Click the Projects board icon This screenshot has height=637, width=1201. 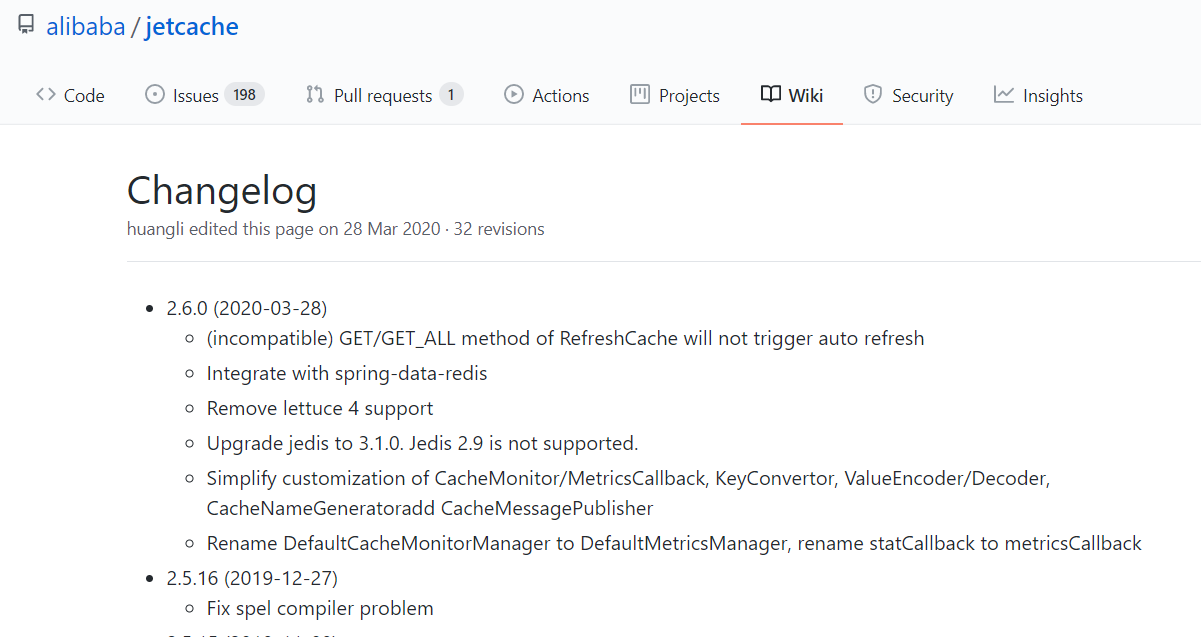640,95
